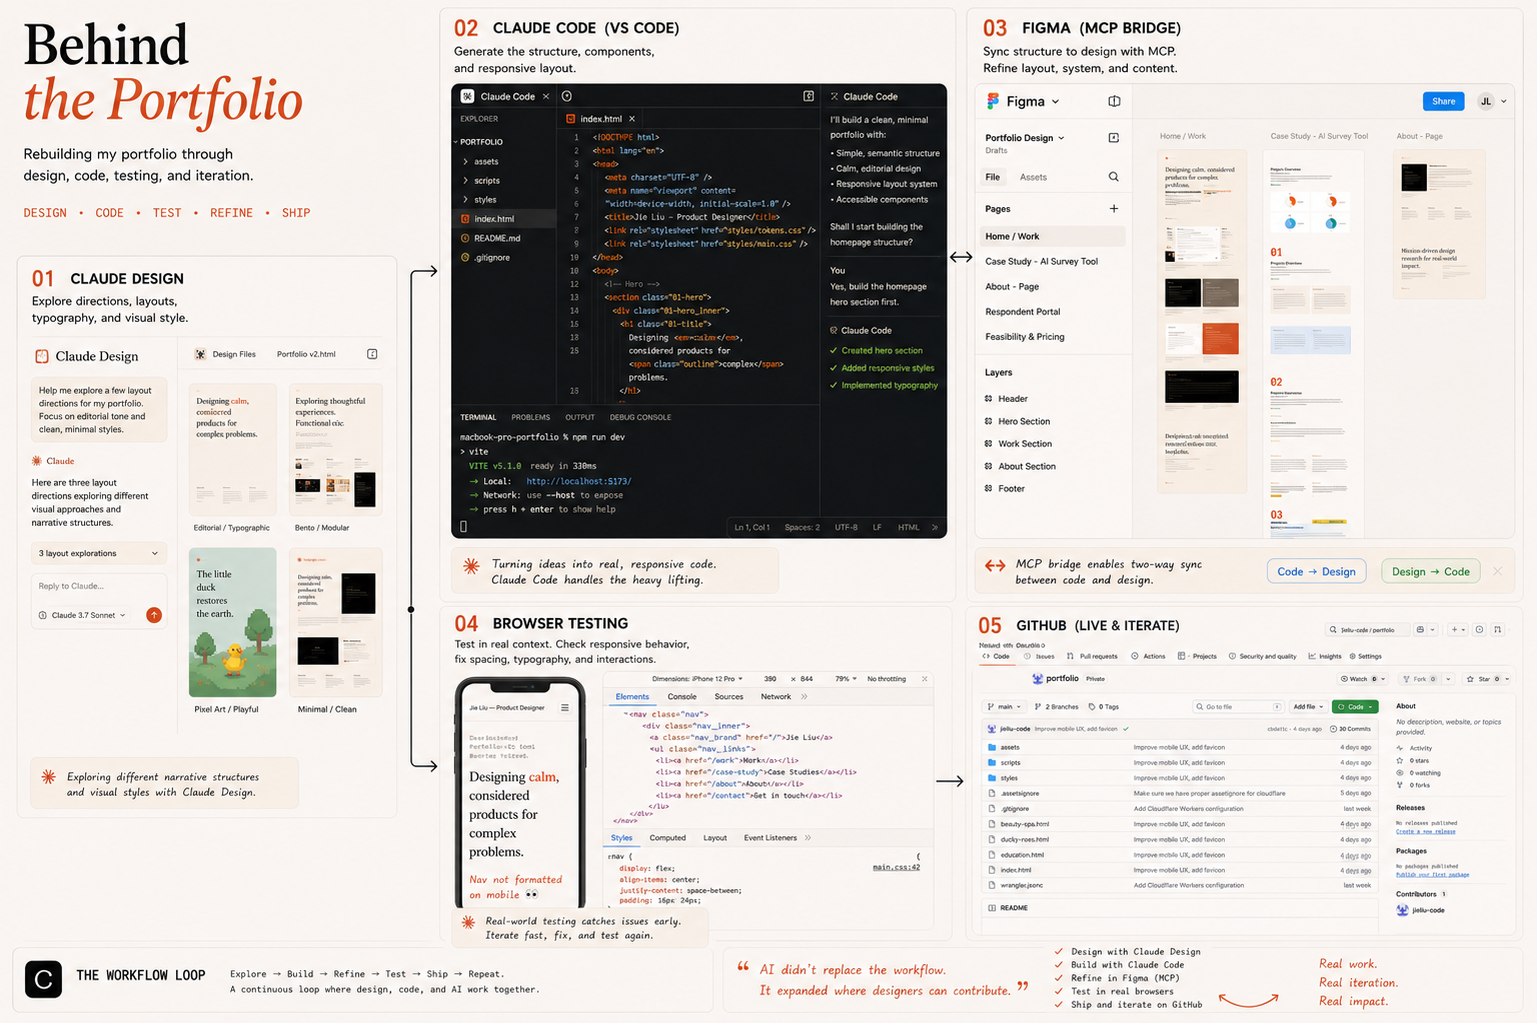Viewport: 1537px width, 1023px height.
Task: Switch to the Assets tab in Figma
Action: pos(1033,177)
